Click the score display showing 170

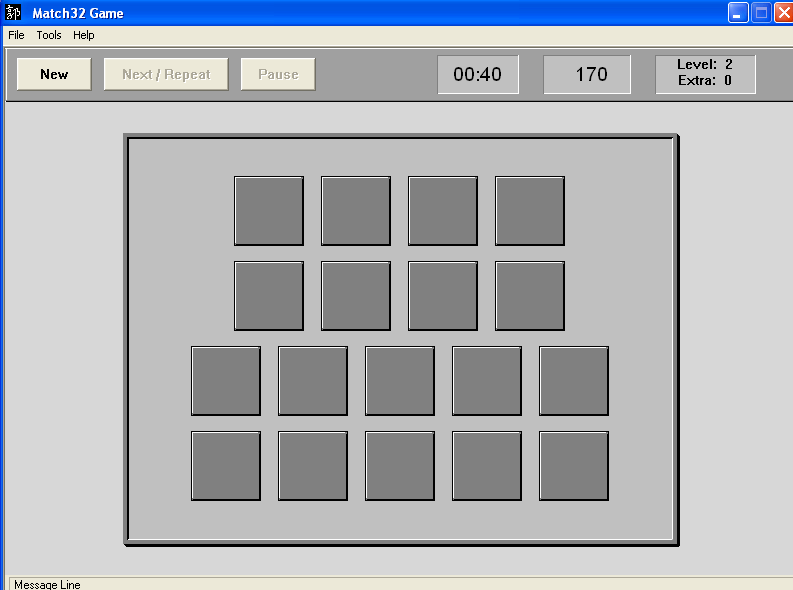pos(587,75)
